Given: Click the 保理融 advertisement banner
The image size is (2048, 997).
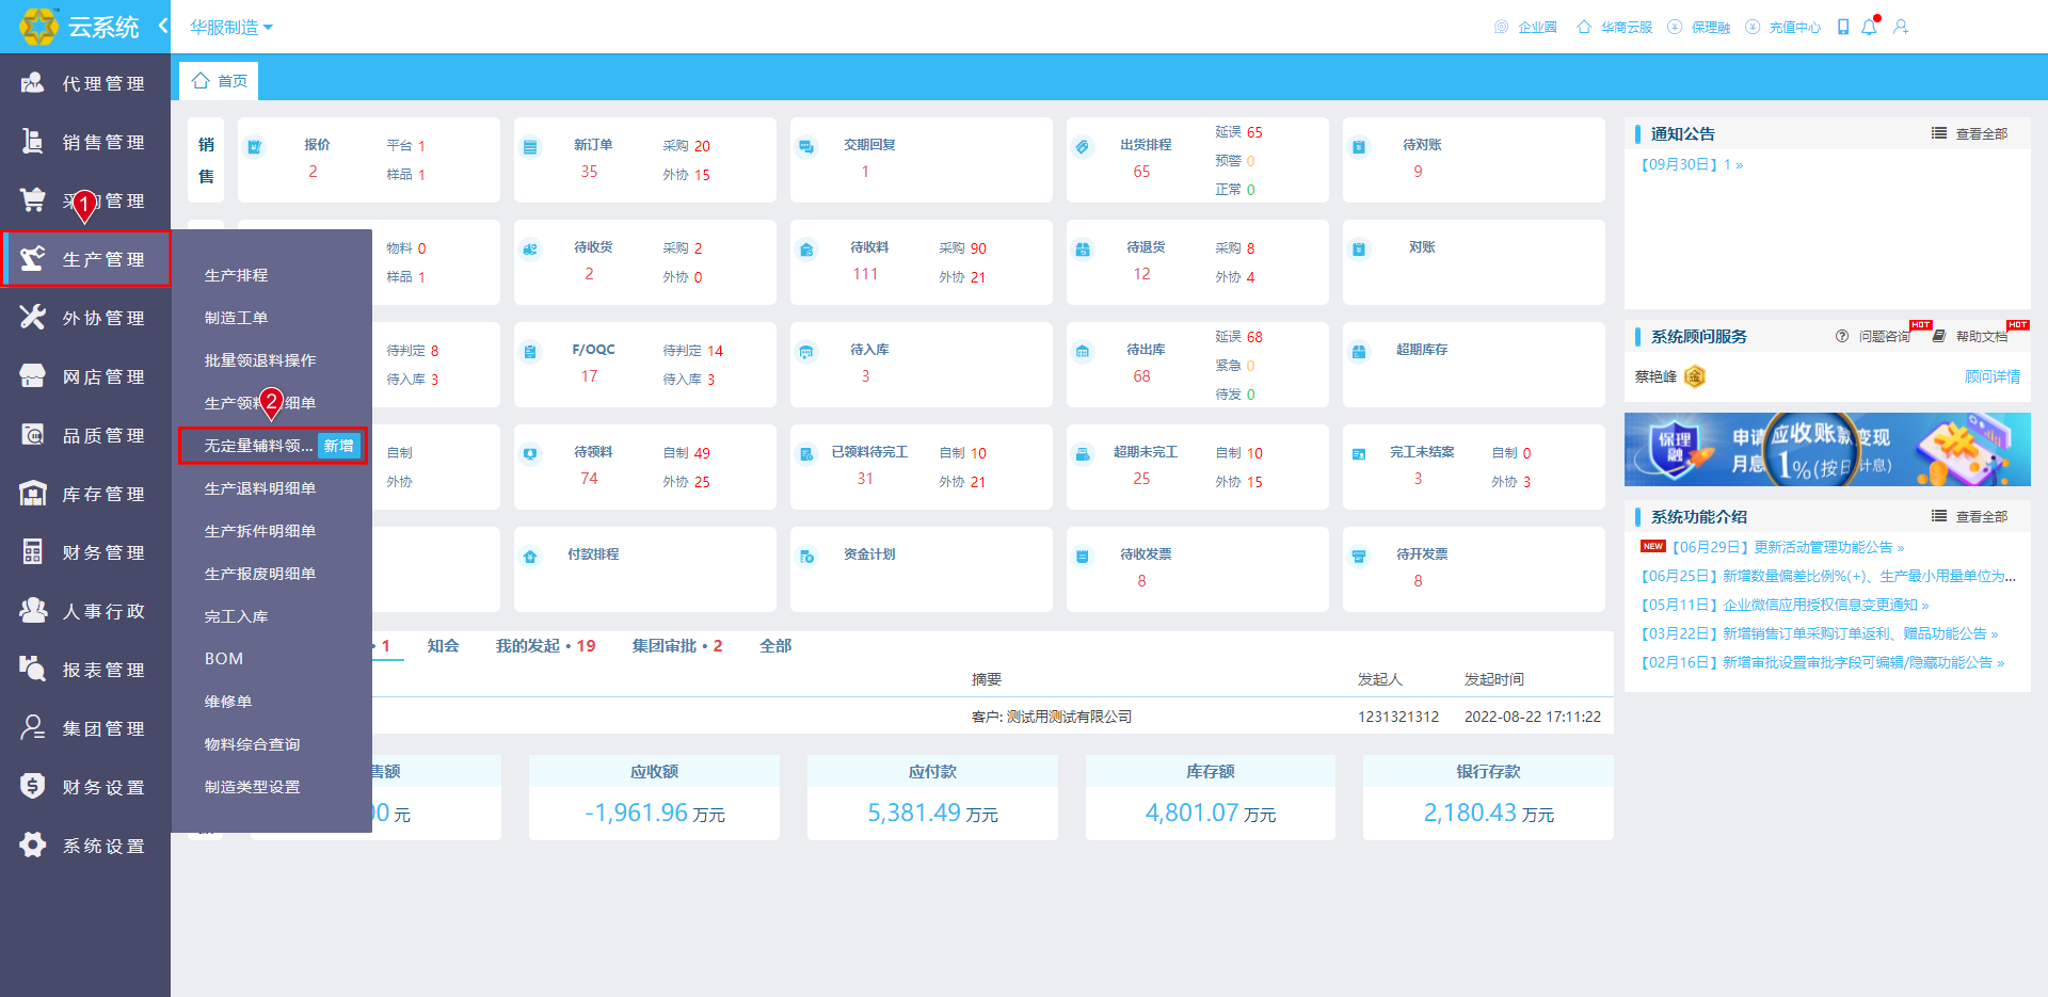Looking at the screenshot, I should coord(1827,450).
